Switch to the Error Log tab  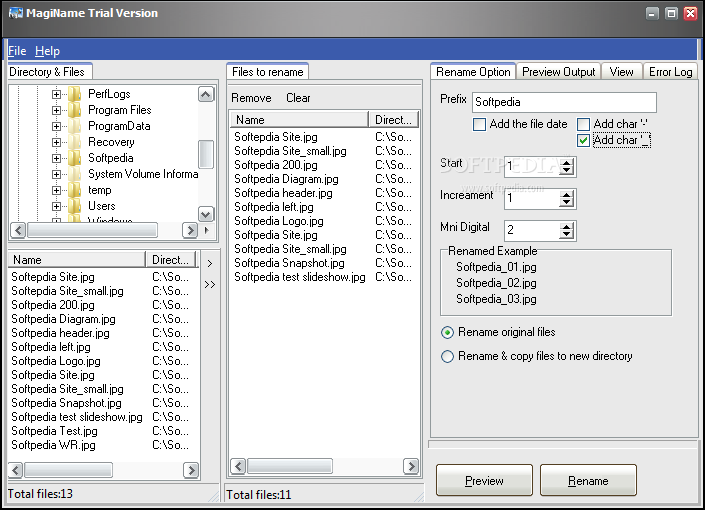670,72
